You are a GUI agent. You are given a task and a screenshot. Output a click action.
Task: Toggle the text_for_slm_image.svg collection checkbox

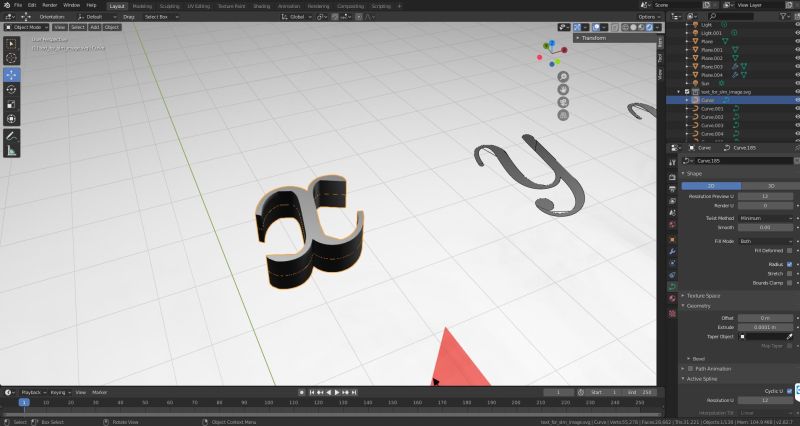[x=687, y=92]
